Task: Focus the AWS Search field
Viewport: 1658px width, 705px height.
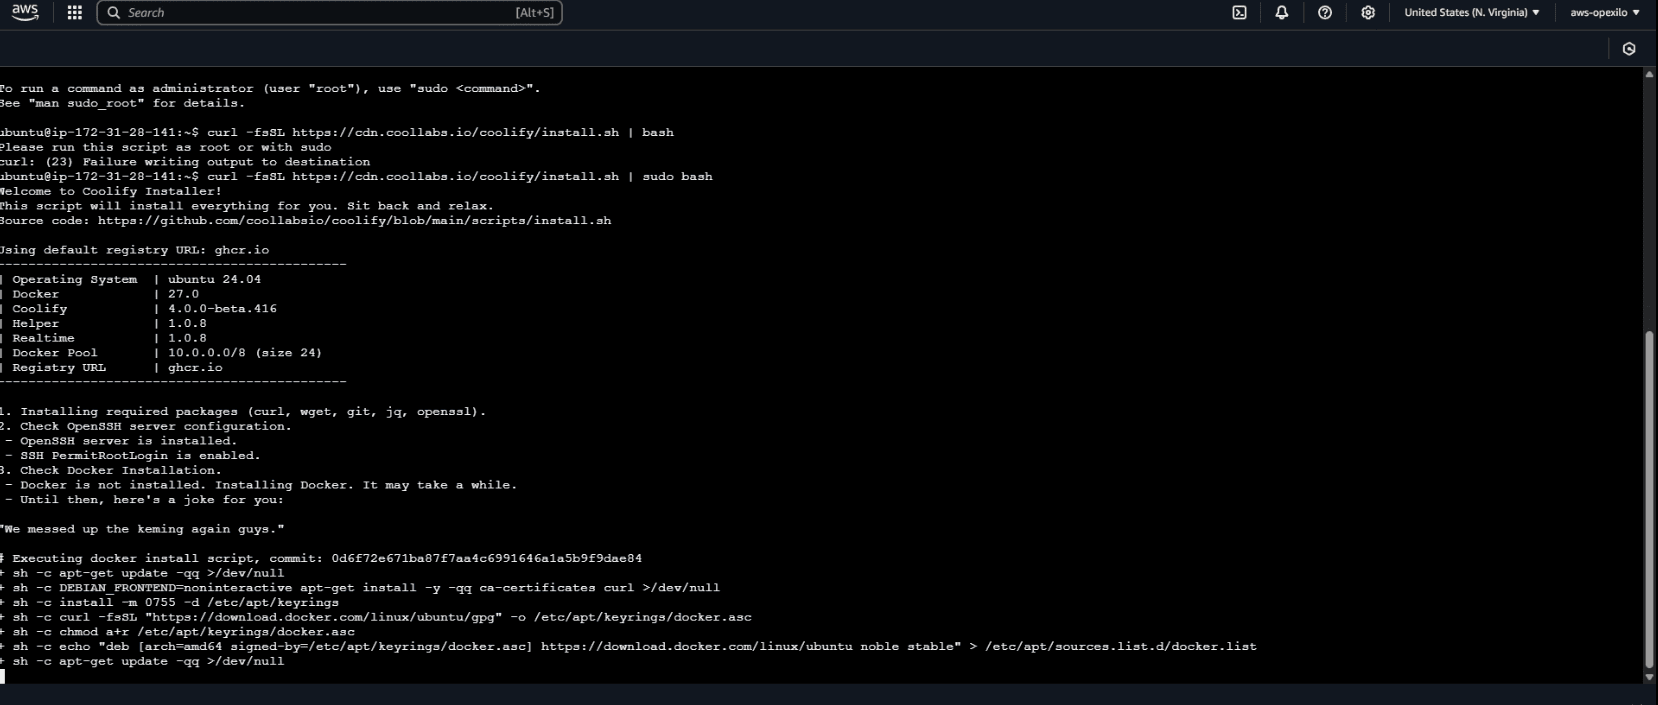Action: point(329,13)
